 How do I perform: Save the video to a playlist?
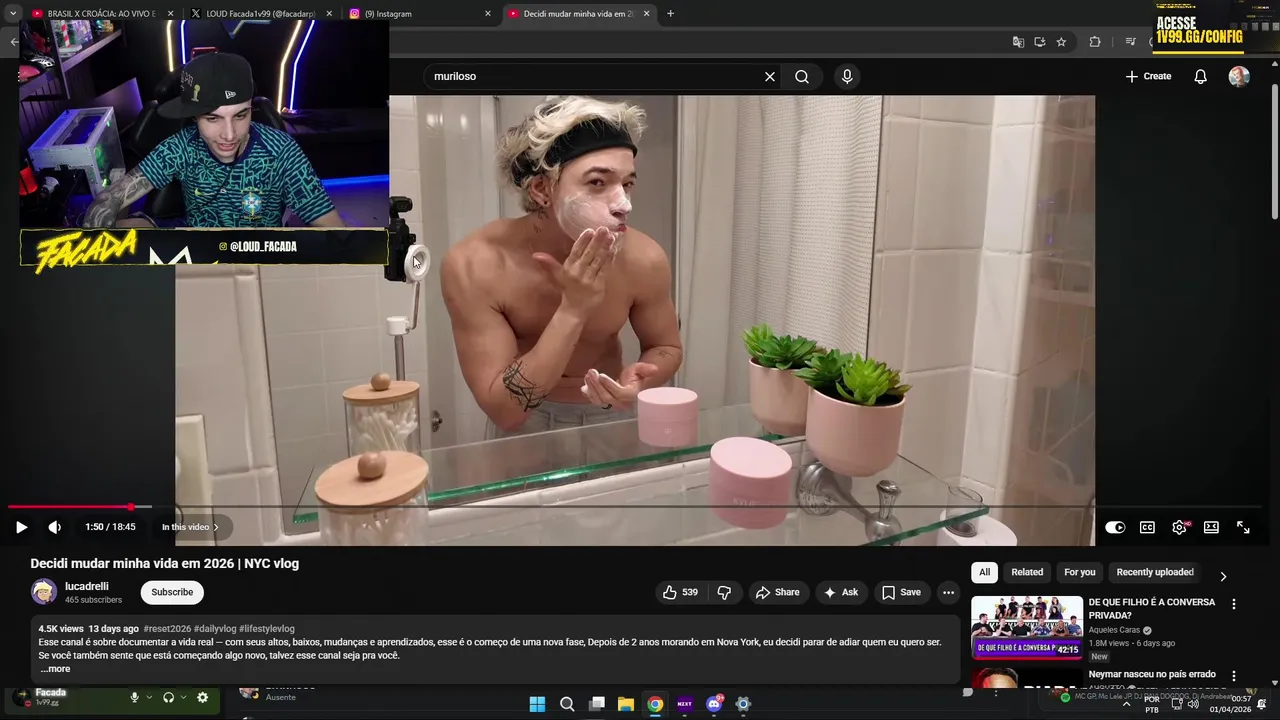(901, 592)
